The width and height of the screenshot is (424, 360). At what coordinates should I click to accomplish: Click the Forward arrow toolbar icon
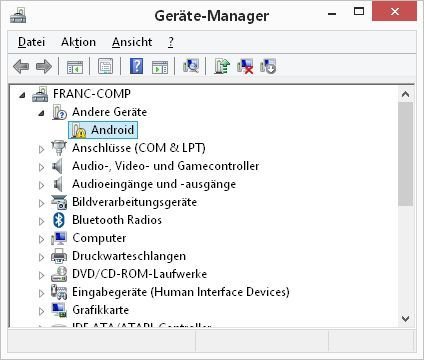coord(44,66)
